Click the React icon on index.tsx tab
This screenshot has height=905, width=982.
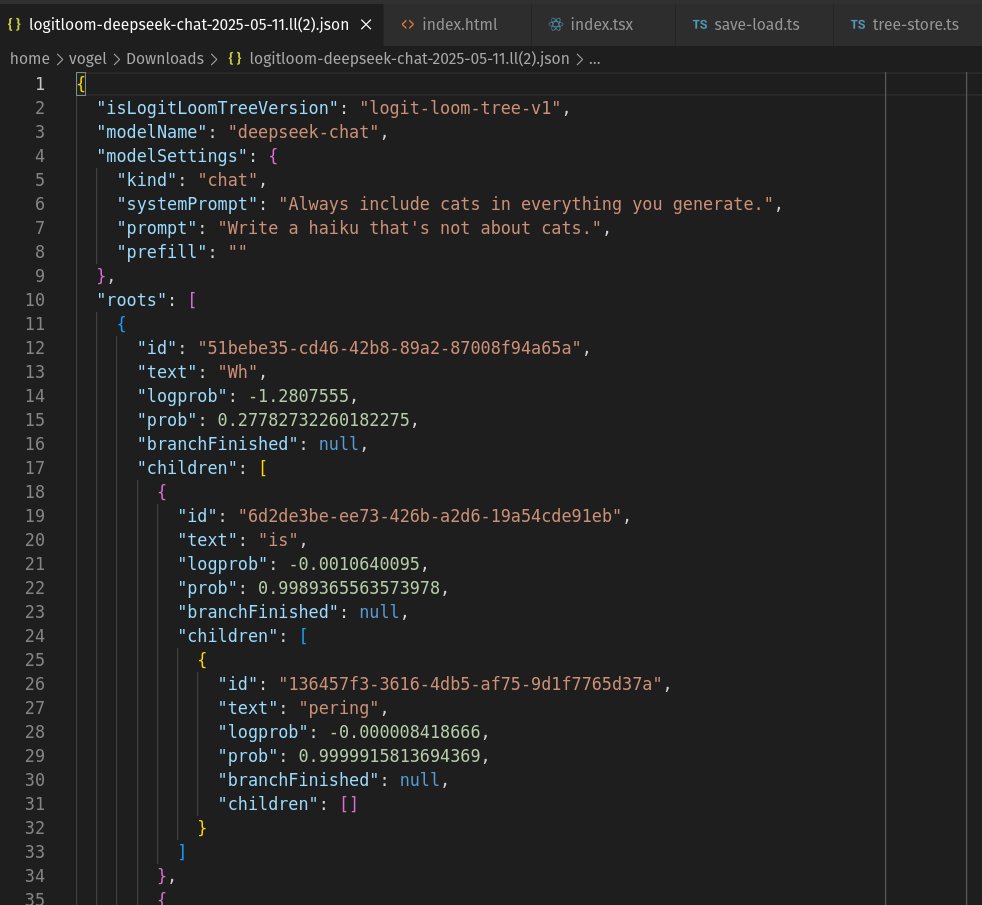(556, 24)
